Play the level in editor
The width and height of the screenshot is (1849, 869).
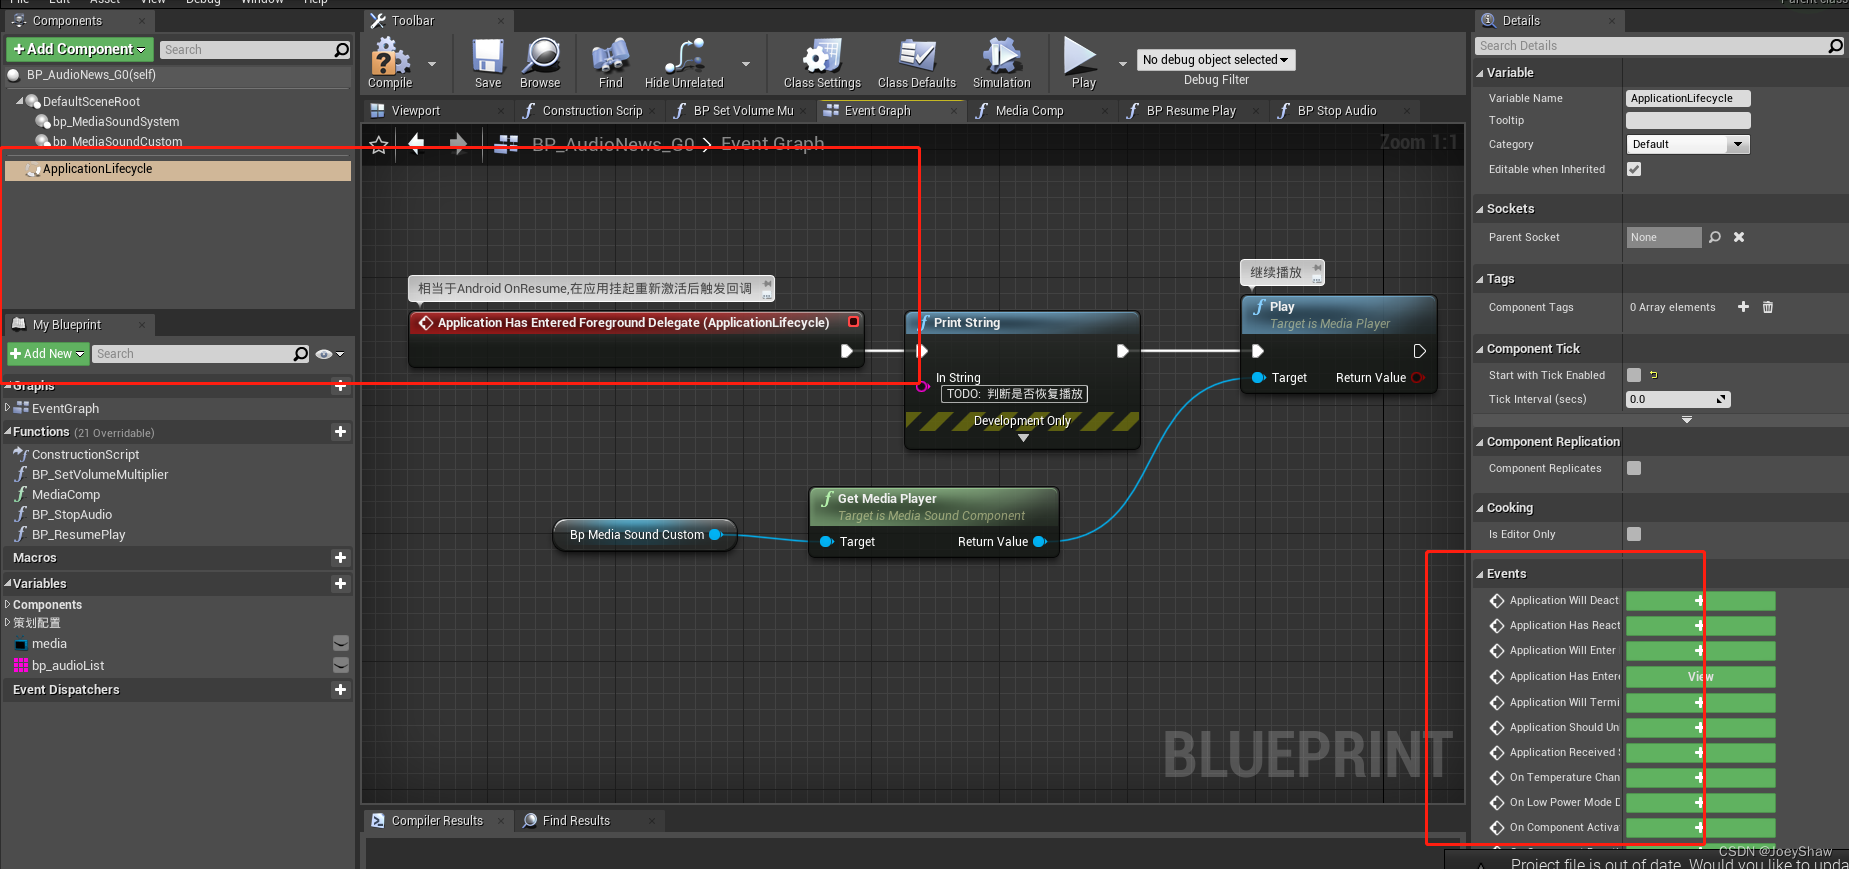pyautogui.click(x=1083, y=64)
